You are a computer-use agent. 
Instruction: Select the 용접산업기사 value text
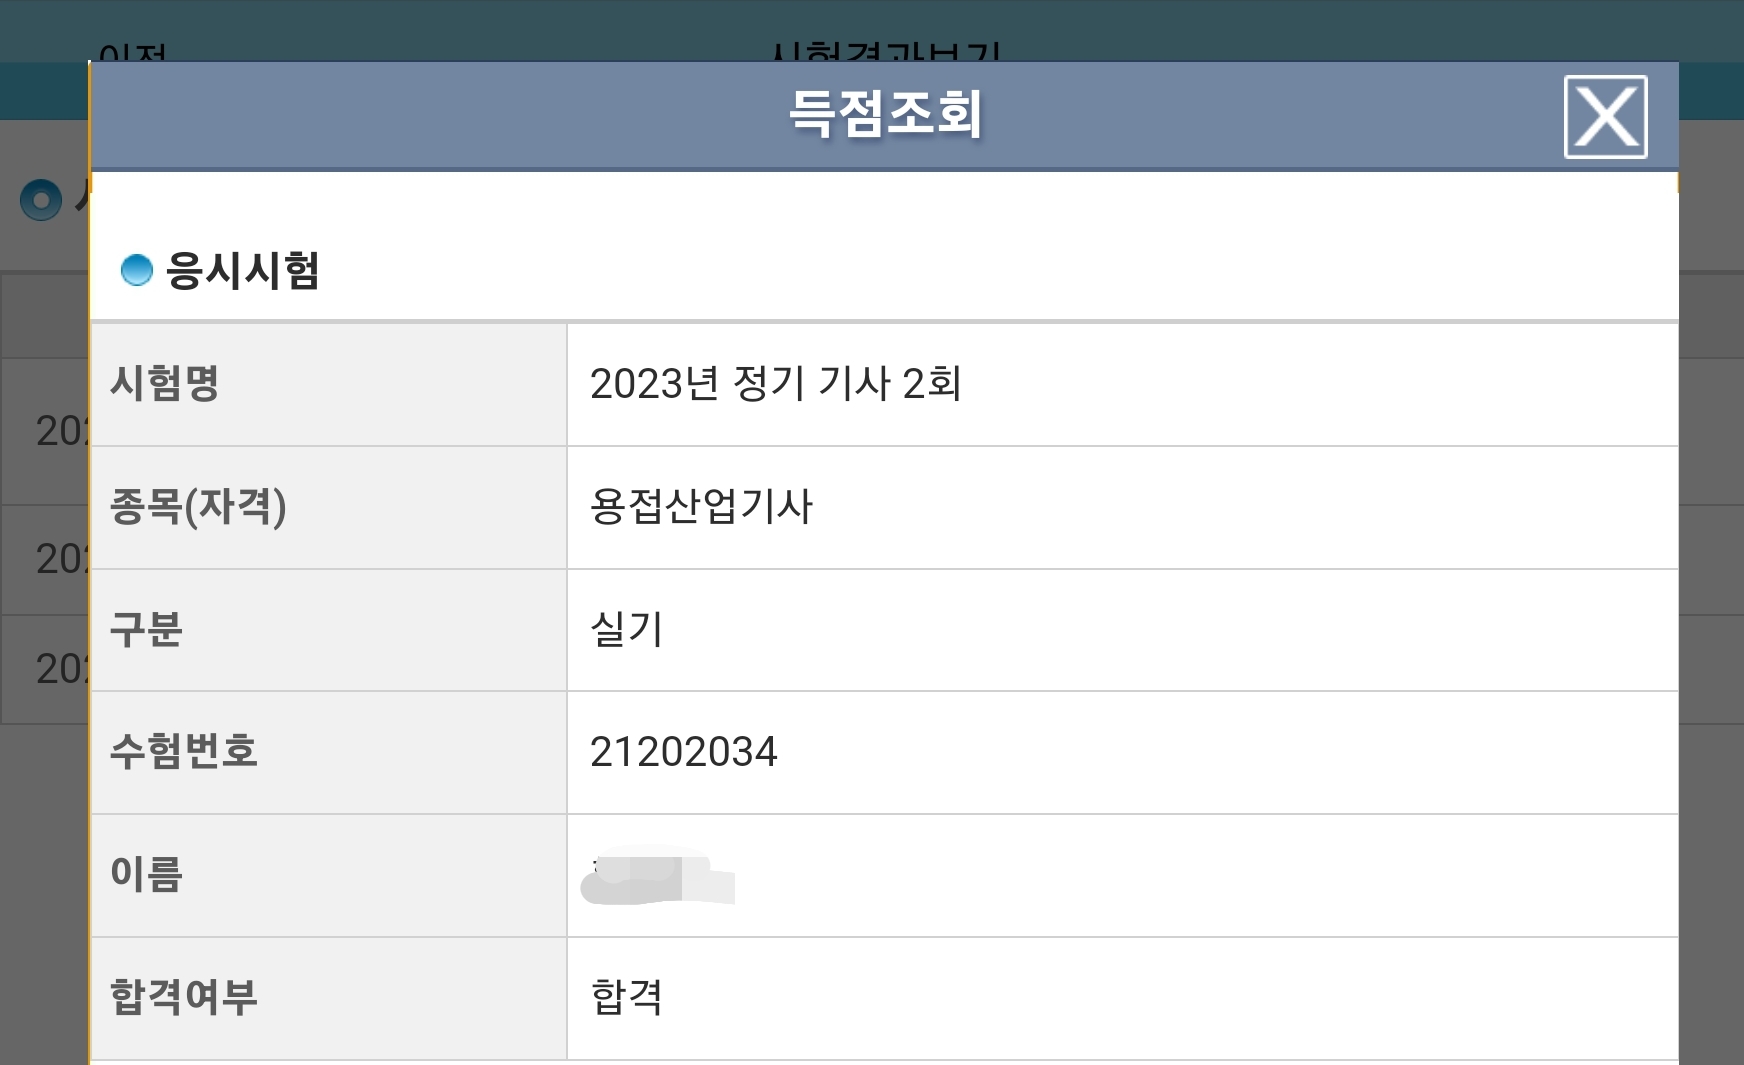coord(701,507)
